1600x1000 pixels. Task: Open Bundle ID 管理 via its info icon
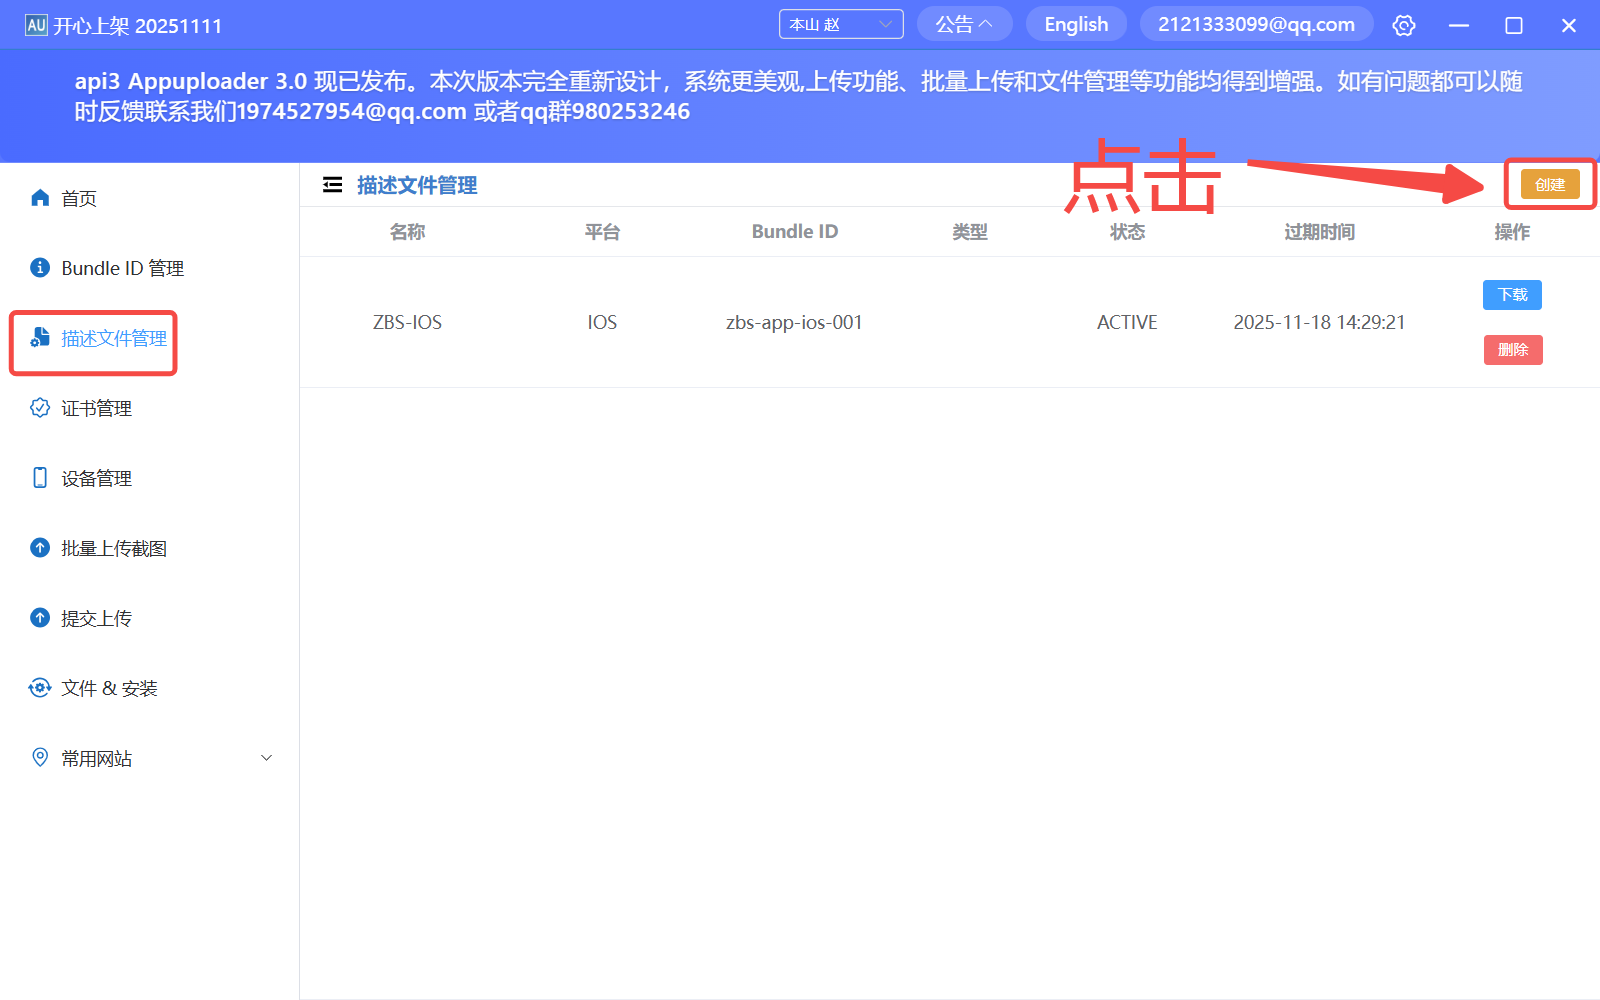tap(39, 267)
